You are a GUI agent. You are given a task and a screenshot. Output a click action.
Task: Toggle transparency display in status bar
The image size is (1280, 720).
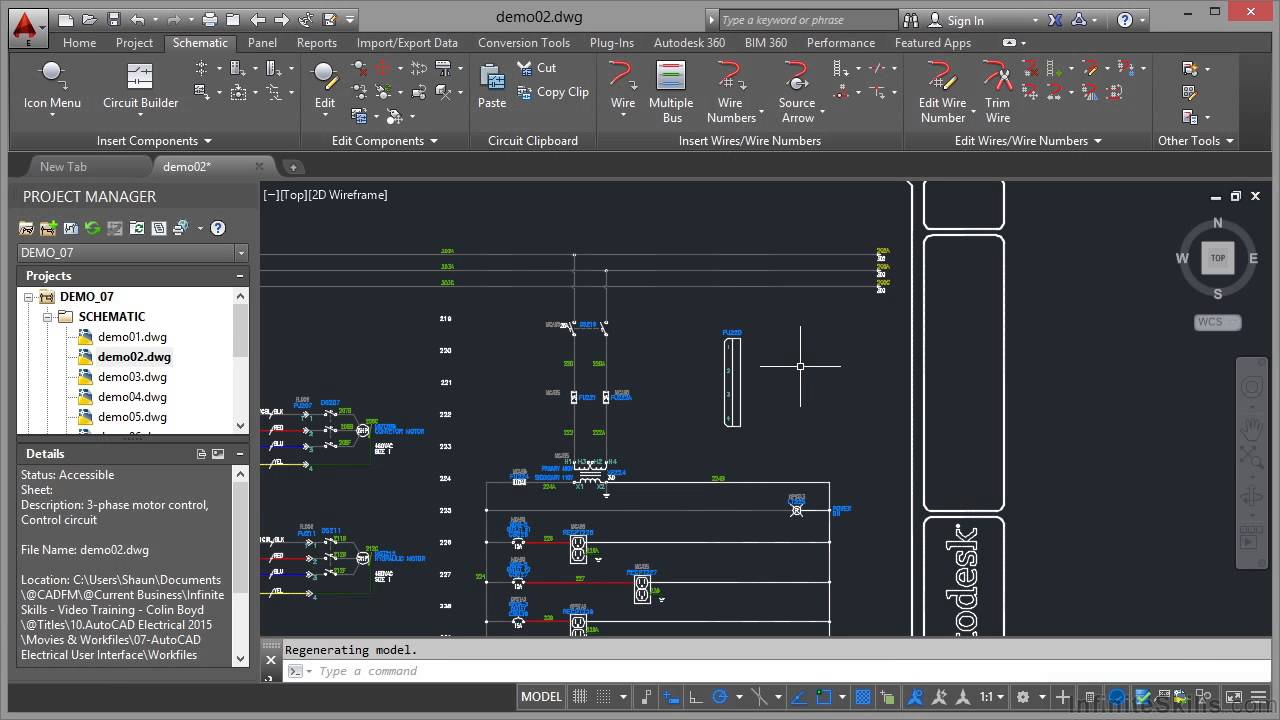pyautogui.click(x=863, y=697)
